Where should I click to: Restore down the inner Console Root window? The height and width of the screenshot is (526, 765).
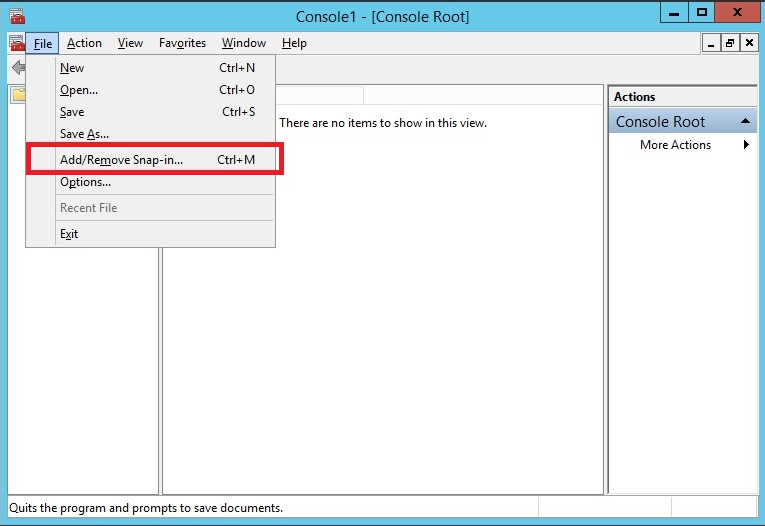729,43
